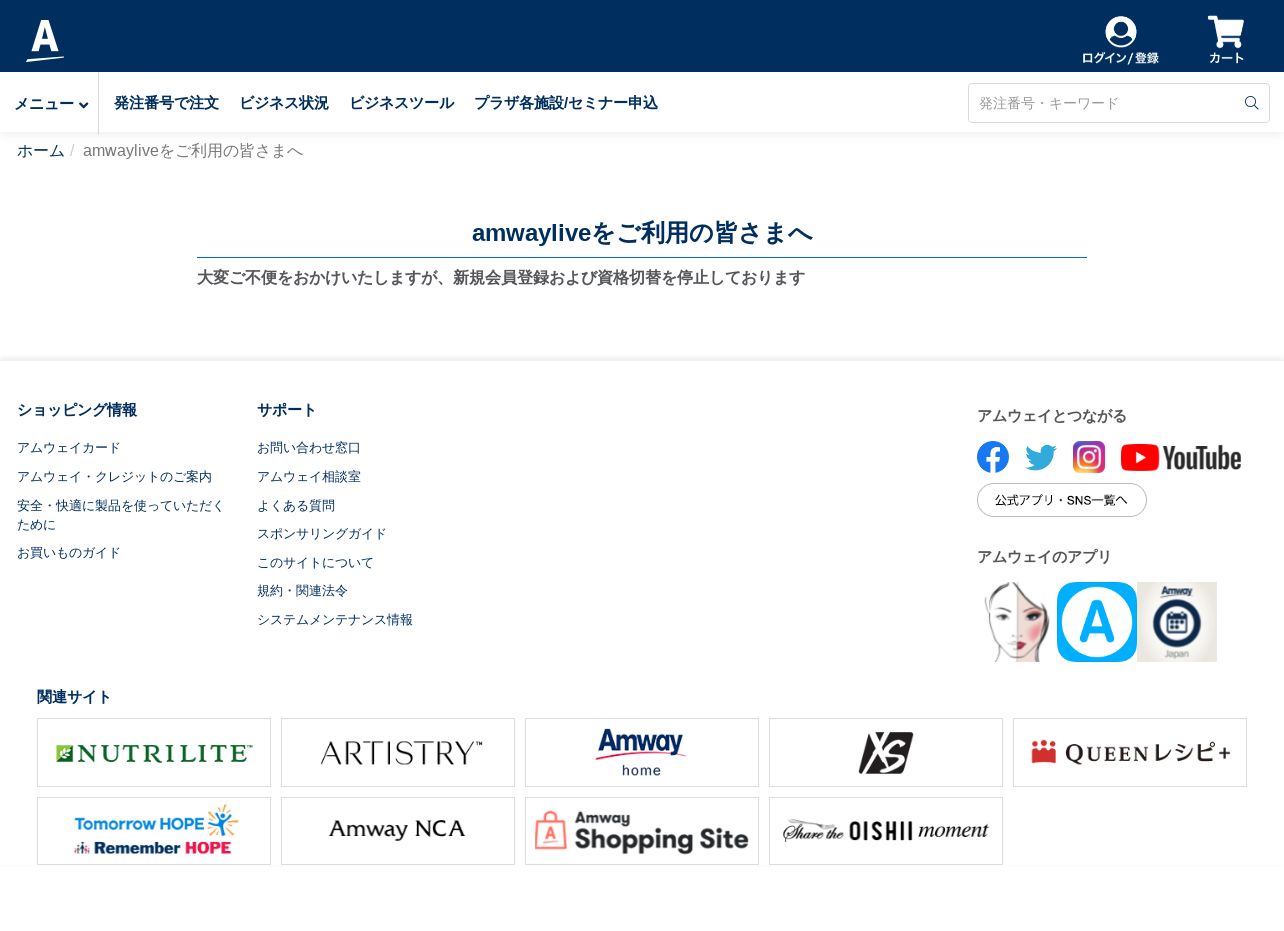Select 発注番号で注文 in navigation
Screen dimensions: 1284x931
click(166, 103)
